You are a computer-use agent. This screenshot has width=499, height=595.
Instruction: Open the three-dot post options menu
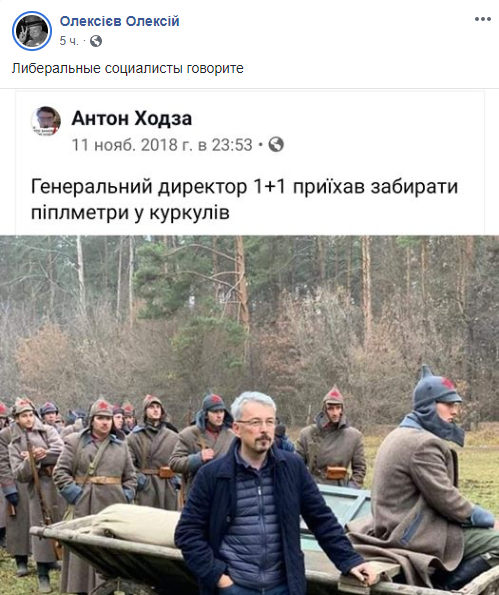[482, 19]
